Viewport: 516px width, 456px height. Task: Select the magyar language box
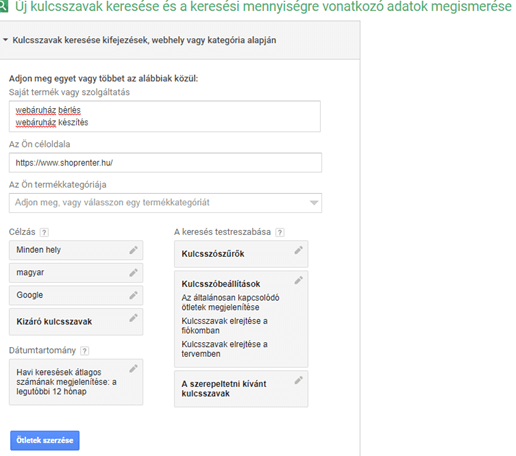[x=76, y=273]
